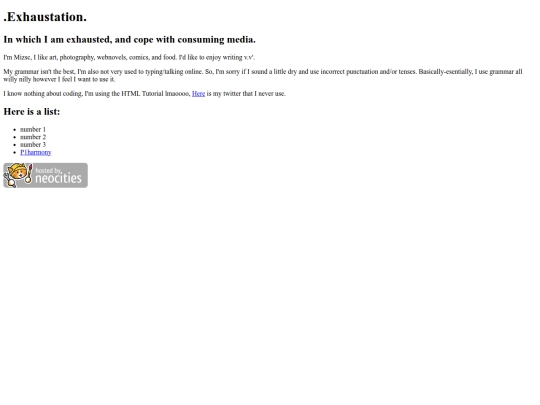Viewport: 540px width, 405px height.
Task: Click the "I'm Mizse" intro paragraph
Action: pos(129,57)
